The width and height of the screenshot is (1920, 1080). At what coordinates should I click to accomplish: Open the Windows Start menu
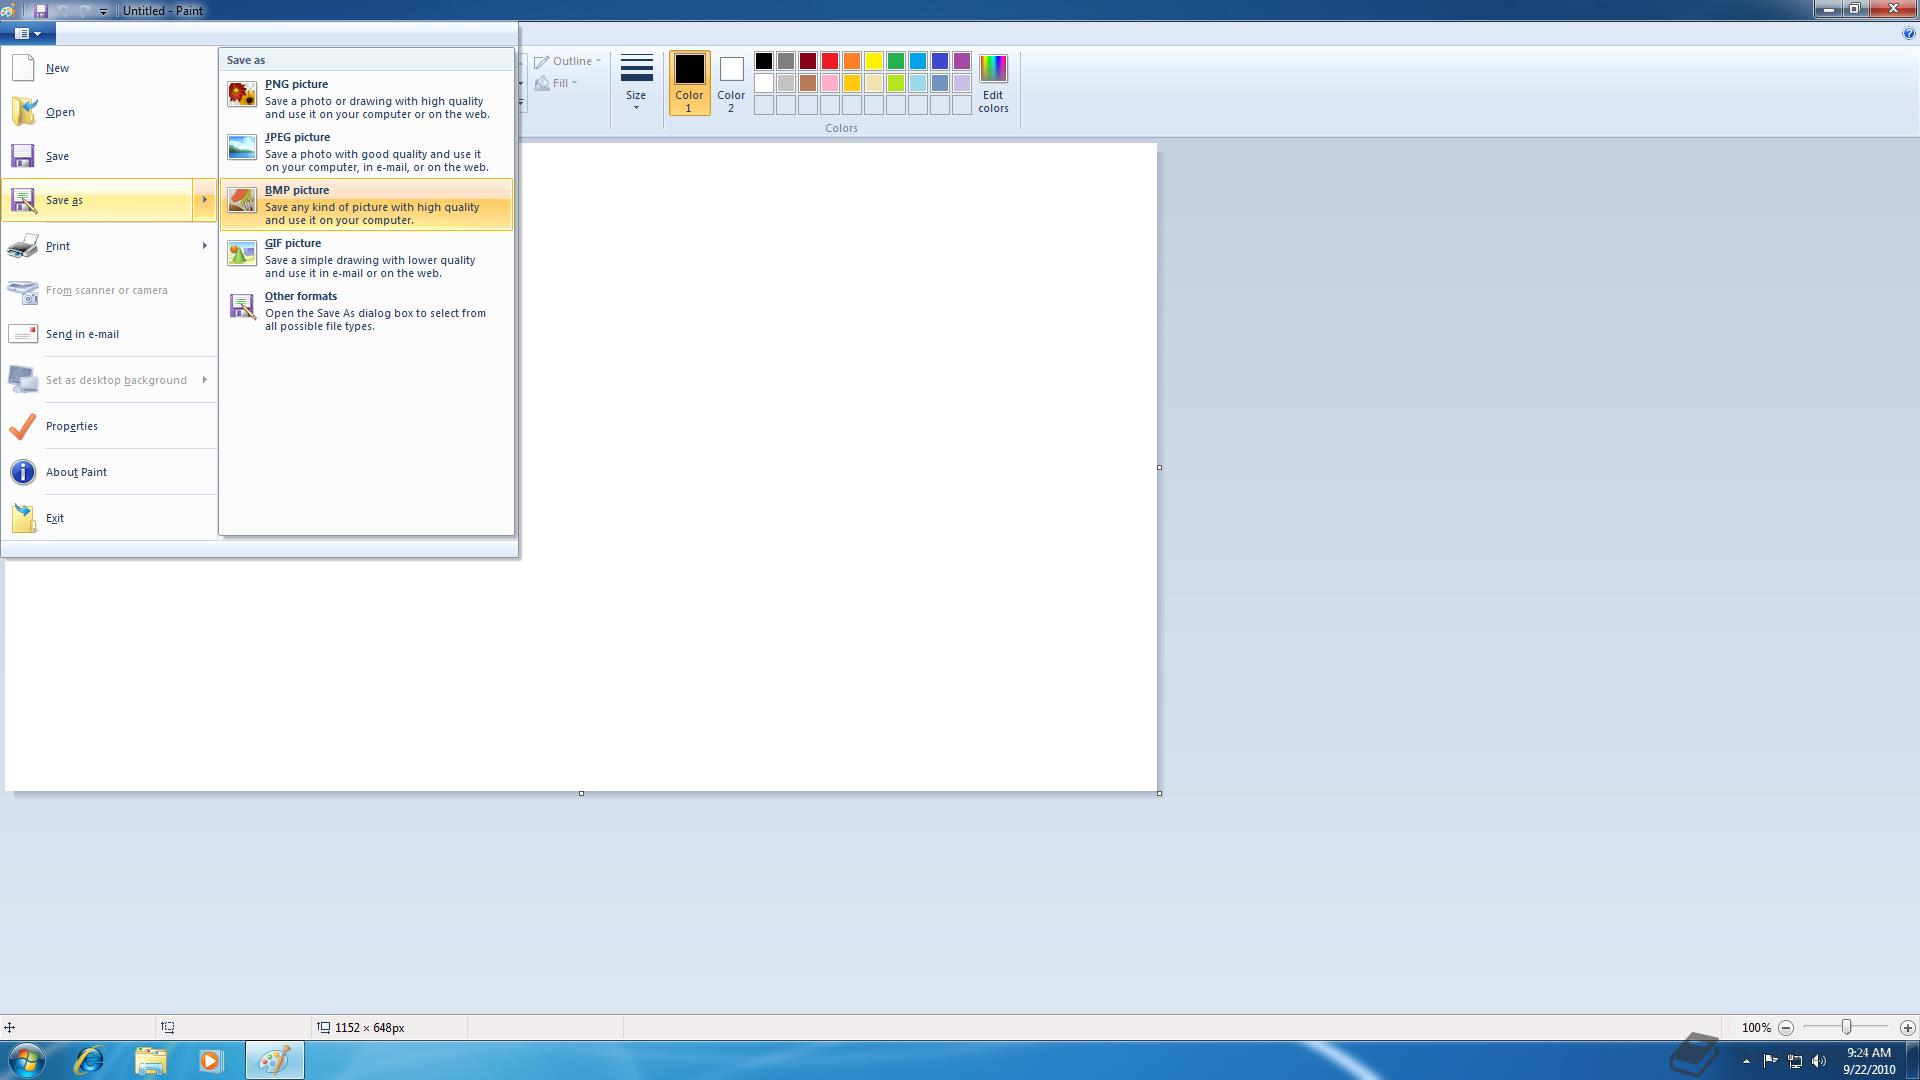(27, 1060)
